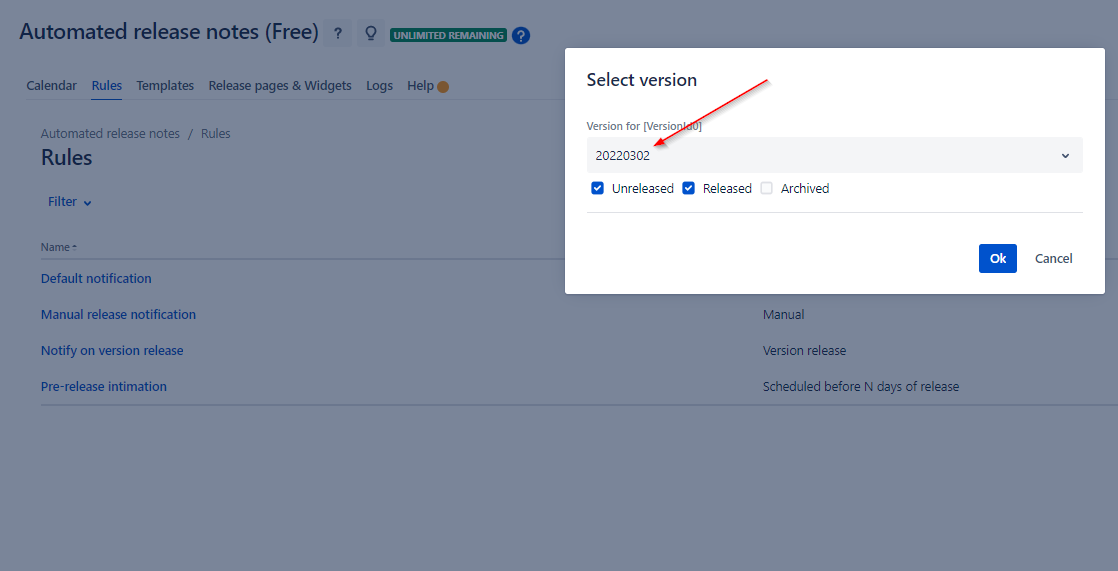Image resolution: width=1118 pixels, height=571 pixels.
Task: Click the Name column sort arrow
Action: click(x=74, y=248)
